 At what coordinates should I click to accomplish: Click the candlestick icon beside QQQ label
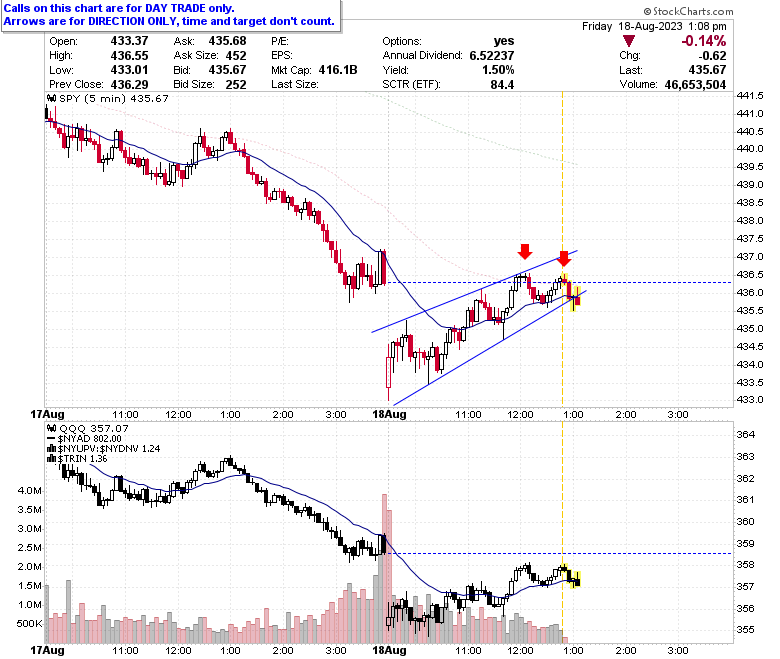tap(51, 428)
